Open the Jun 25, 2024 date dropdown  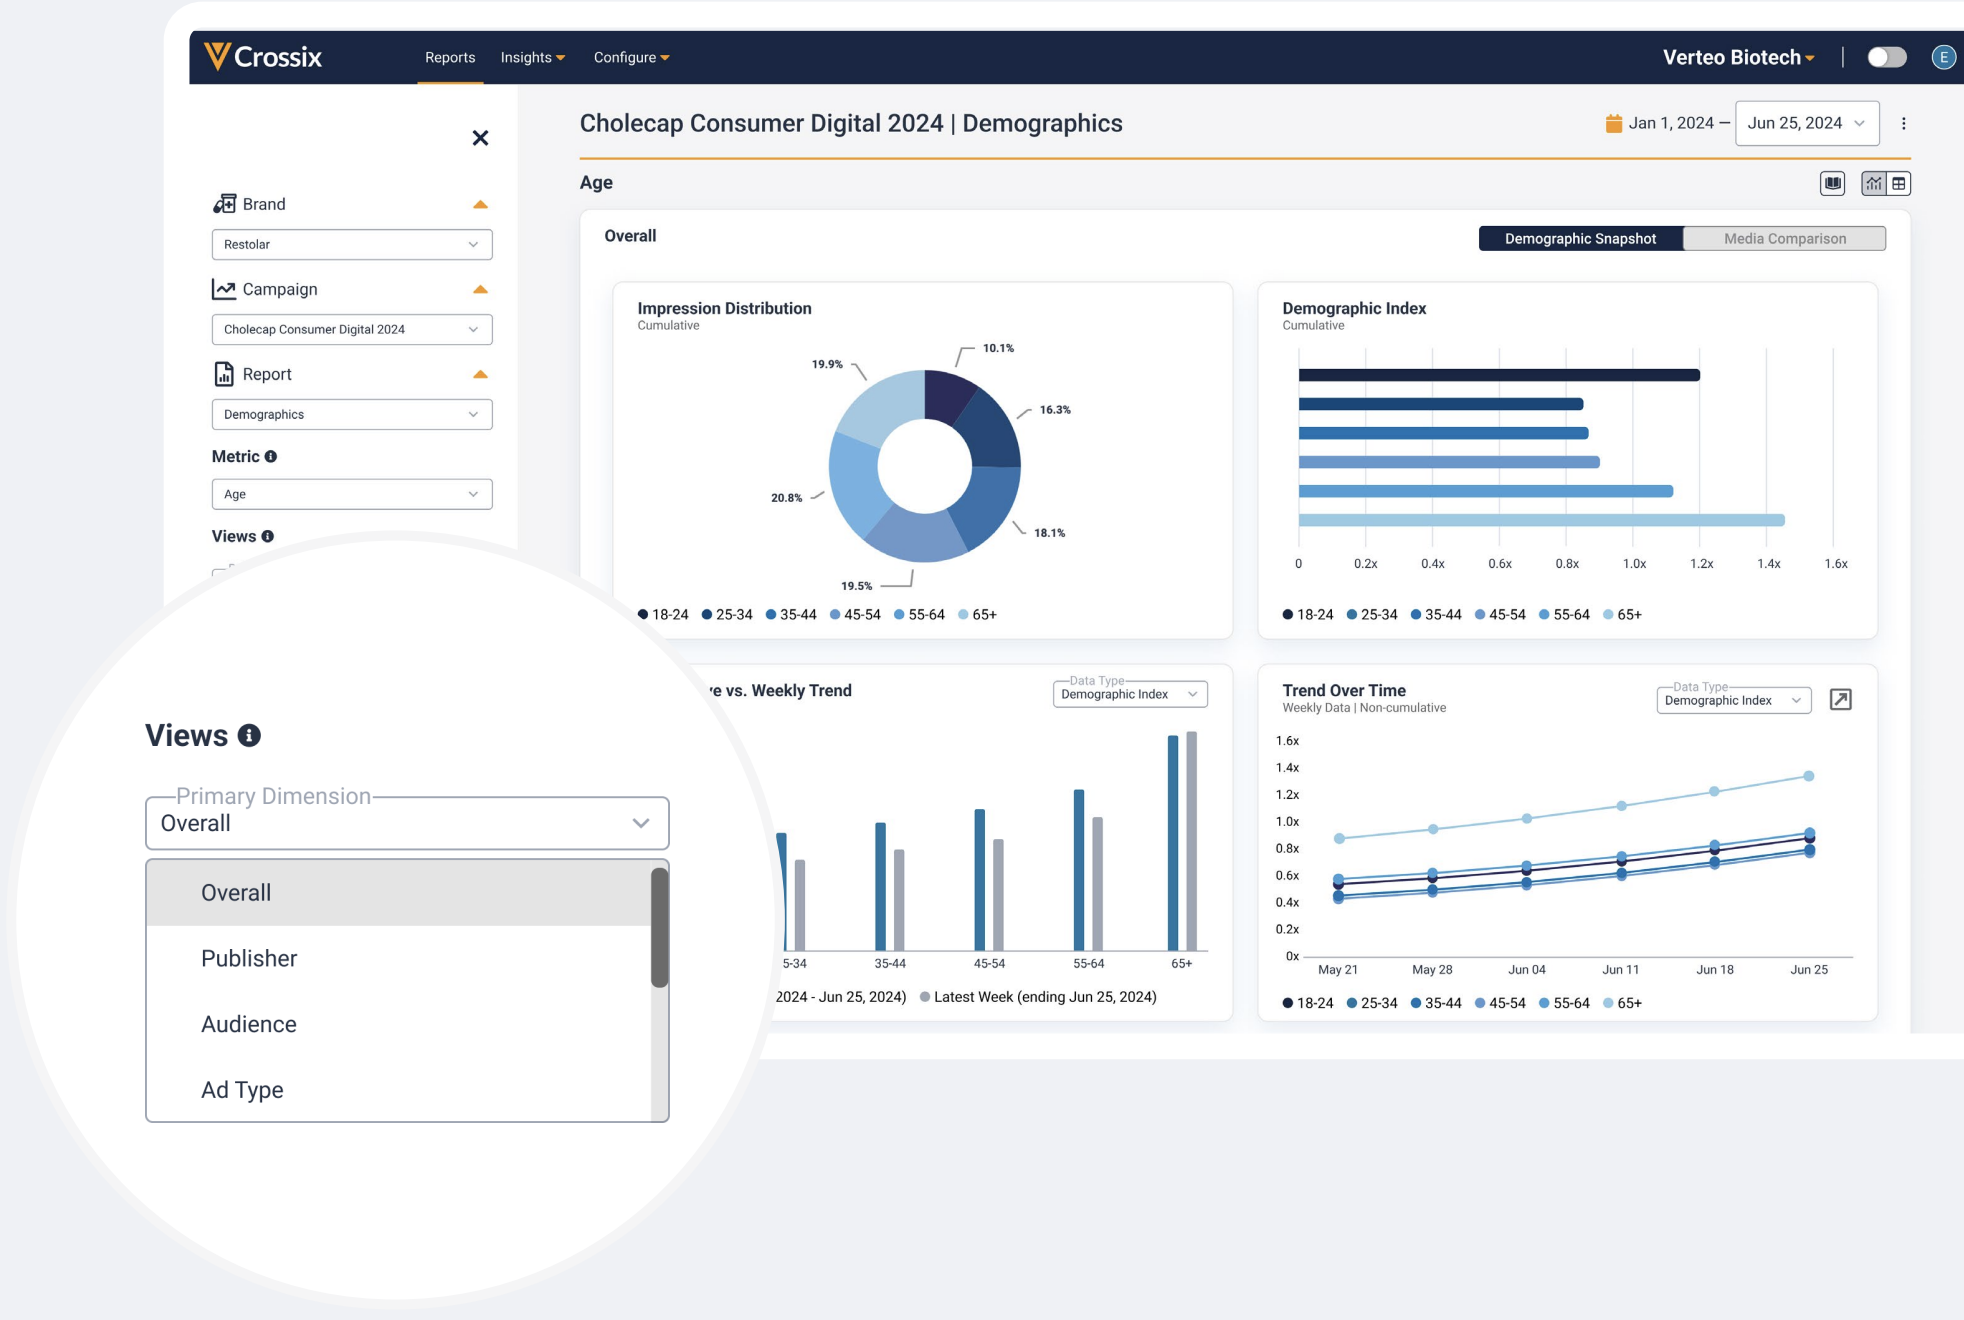pos(1806,123)
